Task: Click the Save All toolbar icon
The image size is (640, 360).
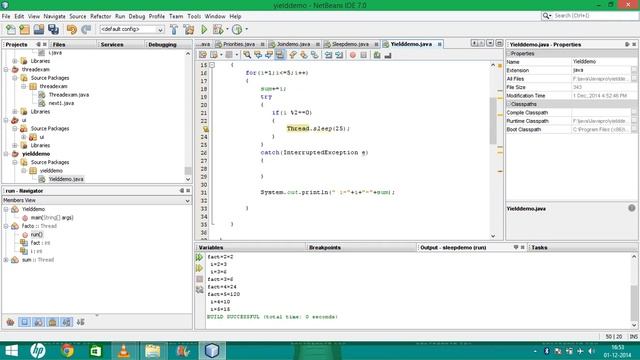Action: click(x=53, y=29)
